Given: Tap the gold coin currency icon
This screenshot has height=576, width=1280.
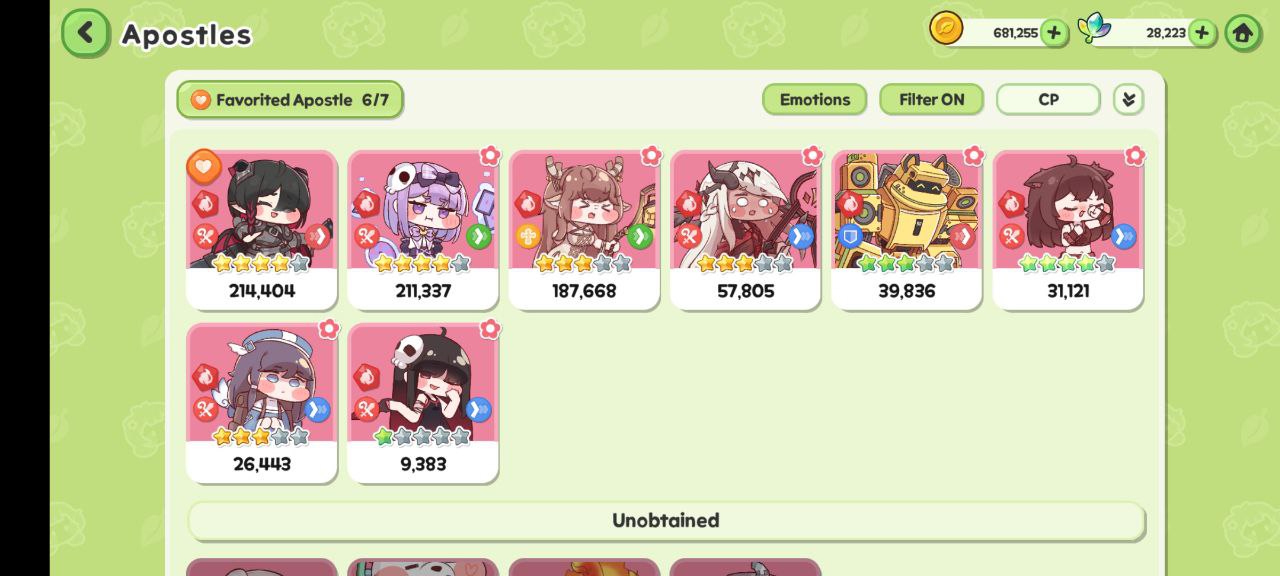Looking at the screenshot, I should click(x=946, y=28).
